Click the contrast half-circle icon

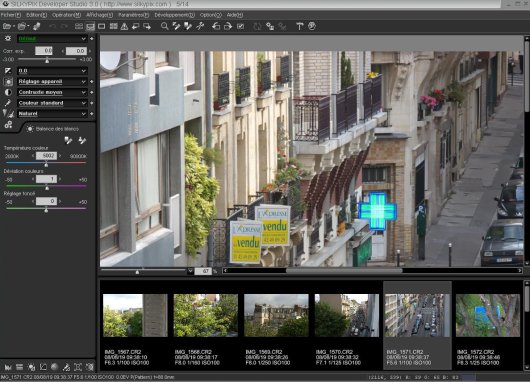pyautogui.click(x=8, y=92)
